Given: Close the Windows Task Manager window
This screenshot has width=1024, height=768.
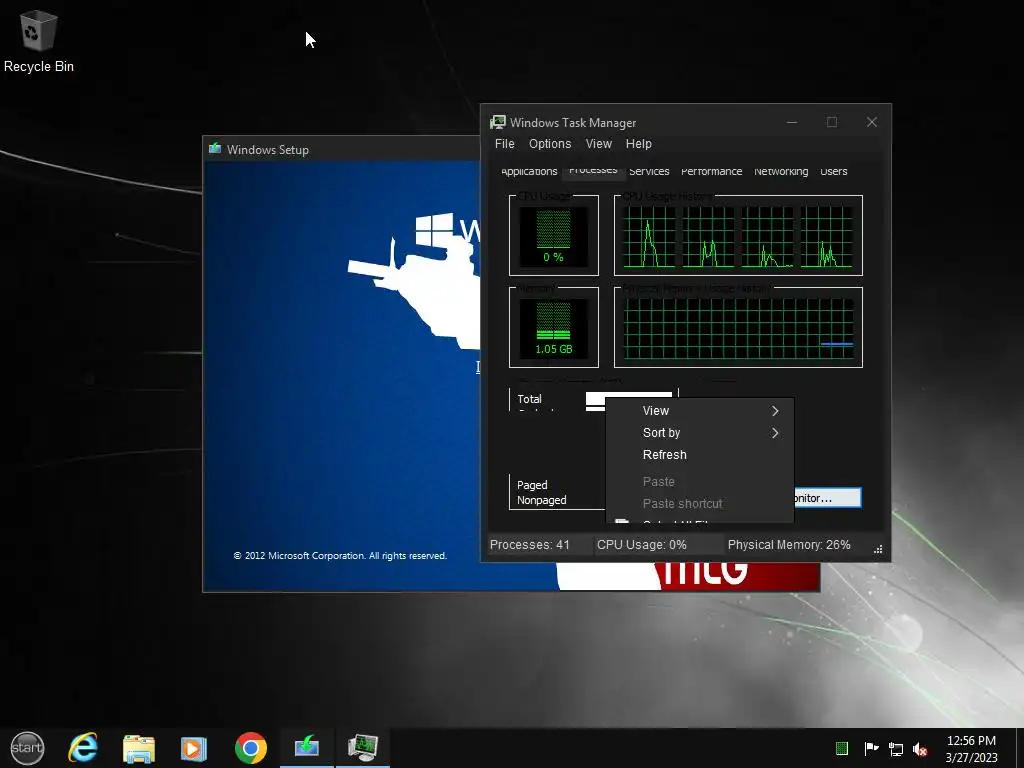Looking at the screenshot, I should 871,122.
